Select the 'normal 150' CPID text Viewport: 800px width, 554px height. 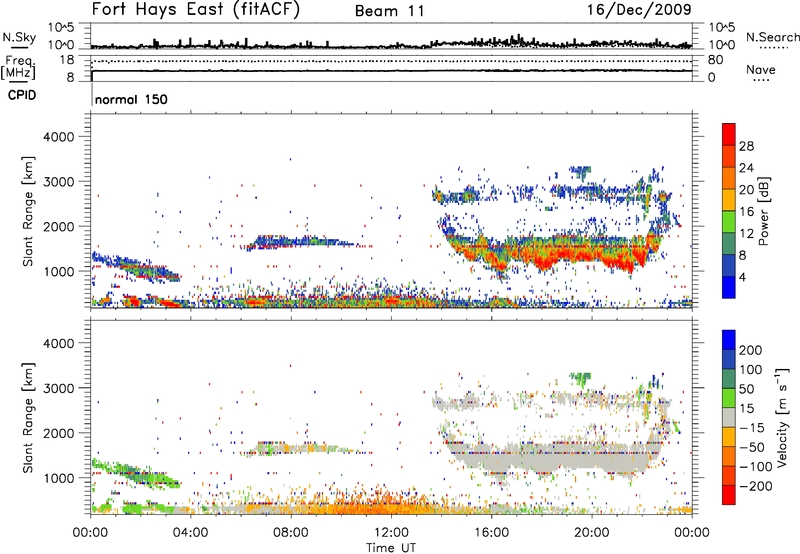click(x=131, y=99)
